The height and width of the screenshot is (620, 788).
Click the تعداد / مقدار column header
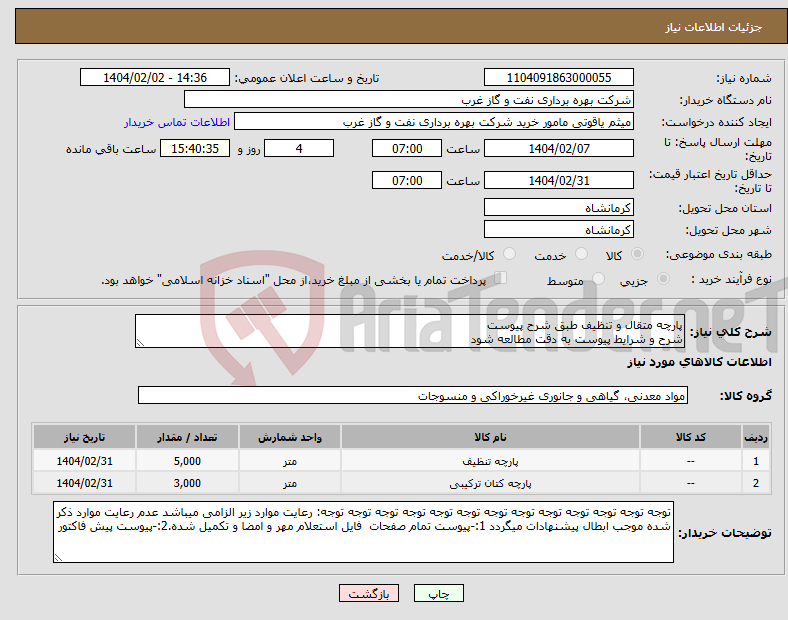pos(187,437)
